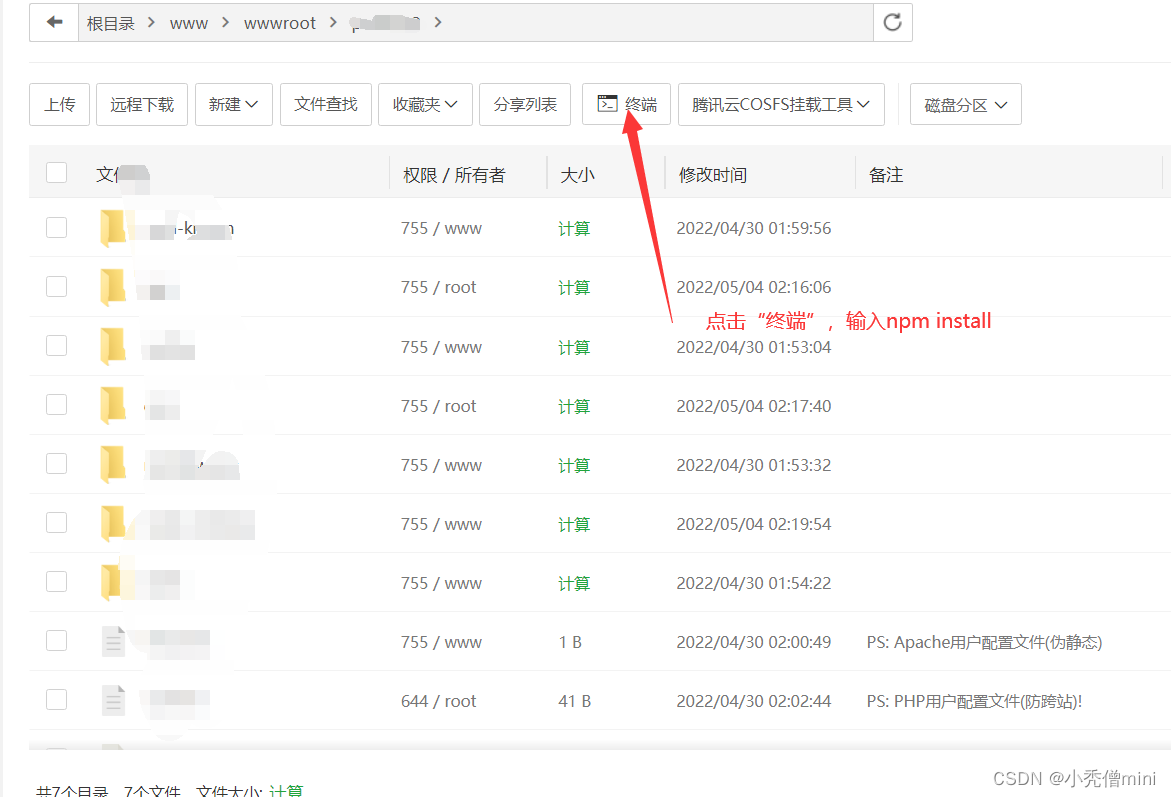Check the row dated 2022/05/04 02:19:54
The width and height of the screenshot is (1171, 797).
(57, 522)
